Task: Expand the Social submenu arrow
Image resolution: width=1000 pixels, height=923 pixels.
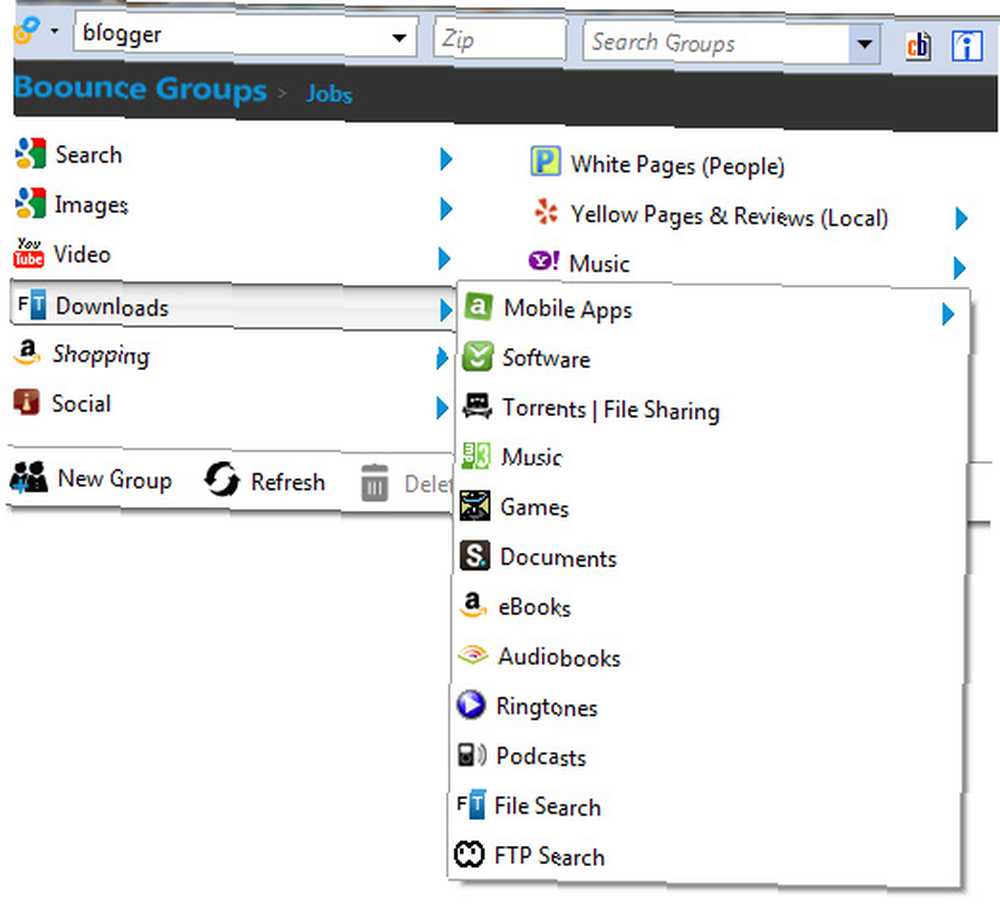Action: (441, 408)
